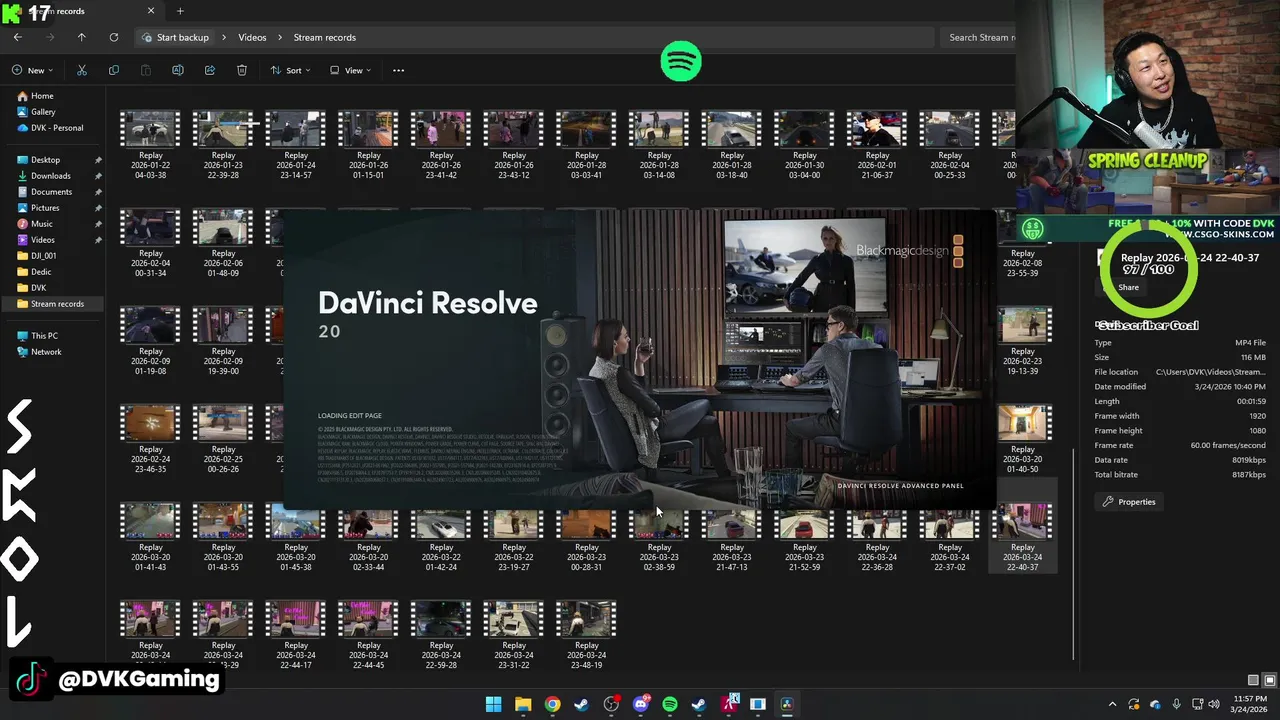
Task: Expand chevron after Videos breadcrumb
Action: (x=280, y=37)
